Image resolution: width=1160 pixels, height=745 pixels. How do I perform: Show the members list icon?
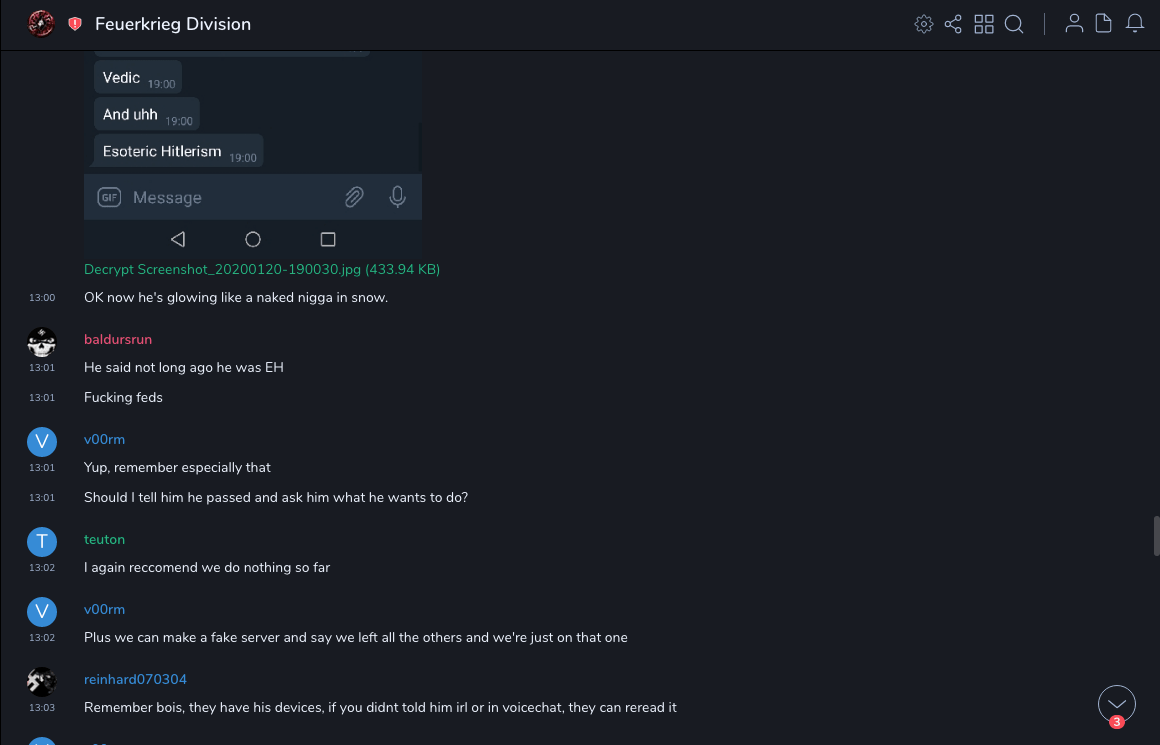pyautogui.click(x=1074, y=24)
